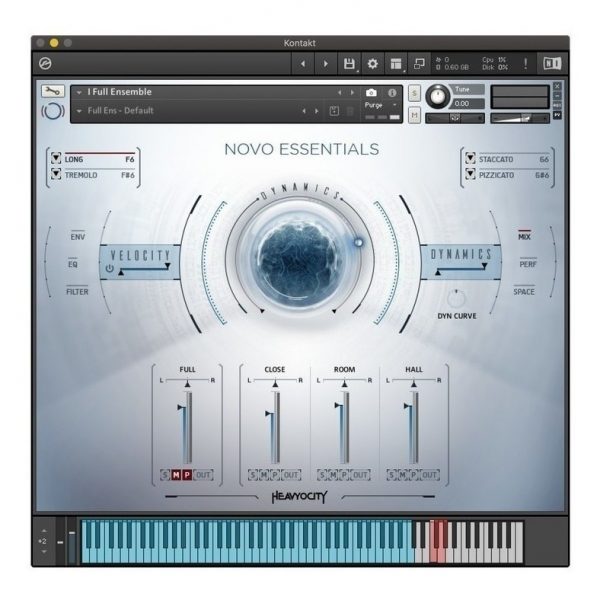The height and width of the screenshot is (600, 600).
Task: Go to next preset in toolbar
Action: pyautogui.click(x=326, y=64)
